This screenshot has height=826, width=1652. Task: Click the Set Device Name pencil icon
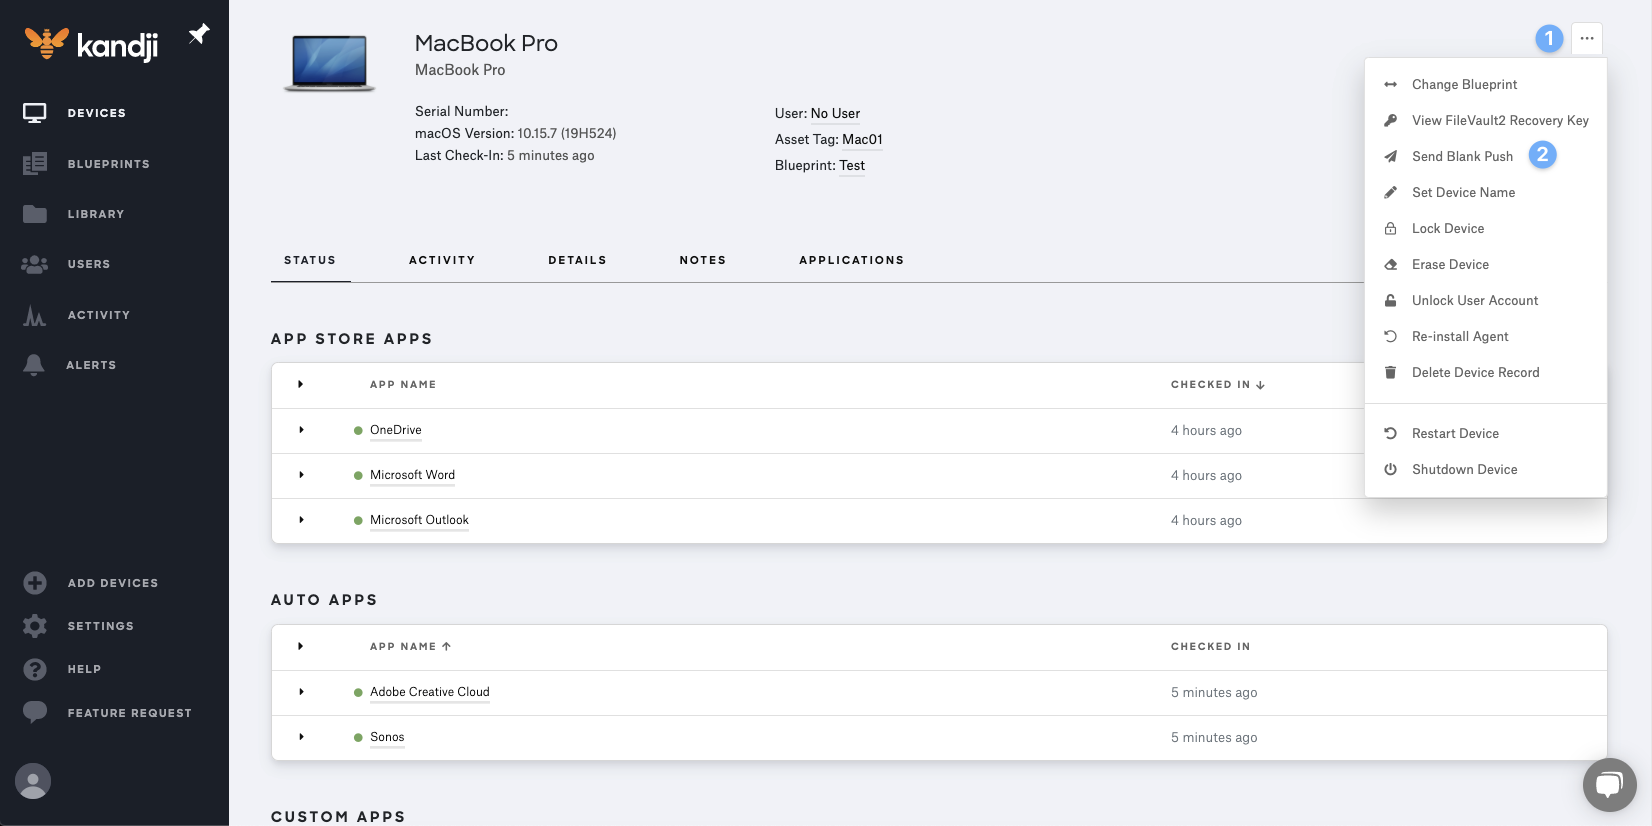1390,193
